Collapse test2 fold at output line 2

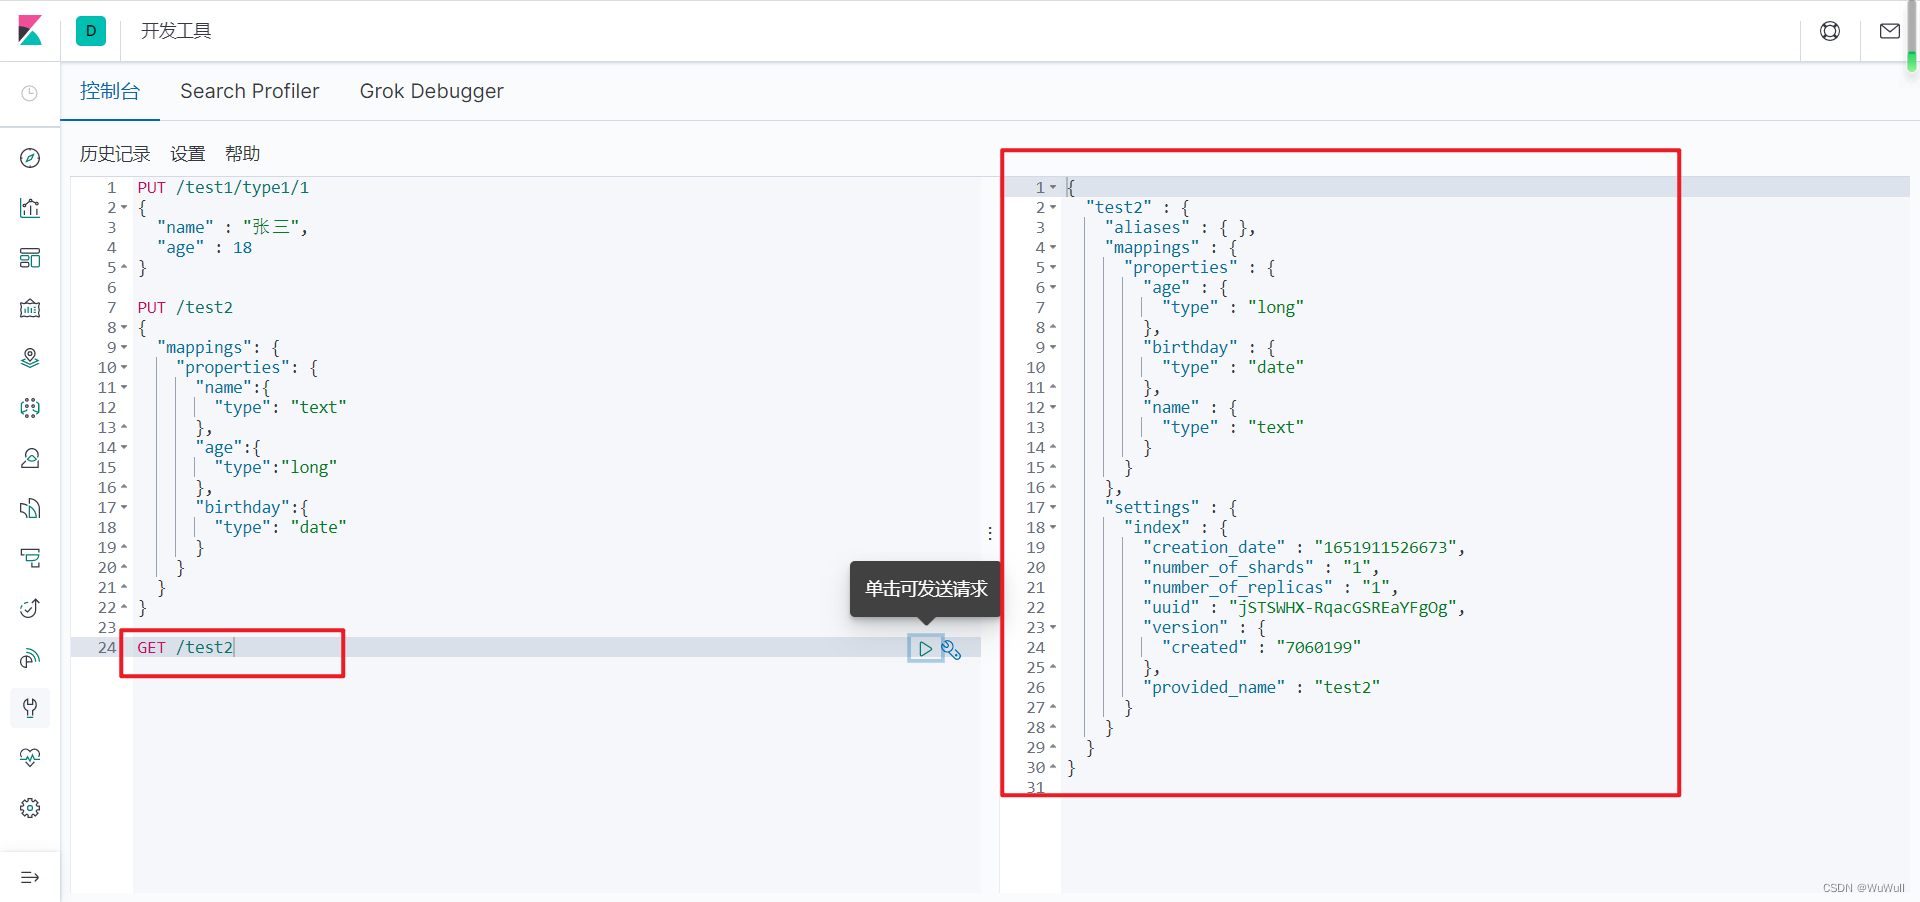click(x=1053, y=208)
